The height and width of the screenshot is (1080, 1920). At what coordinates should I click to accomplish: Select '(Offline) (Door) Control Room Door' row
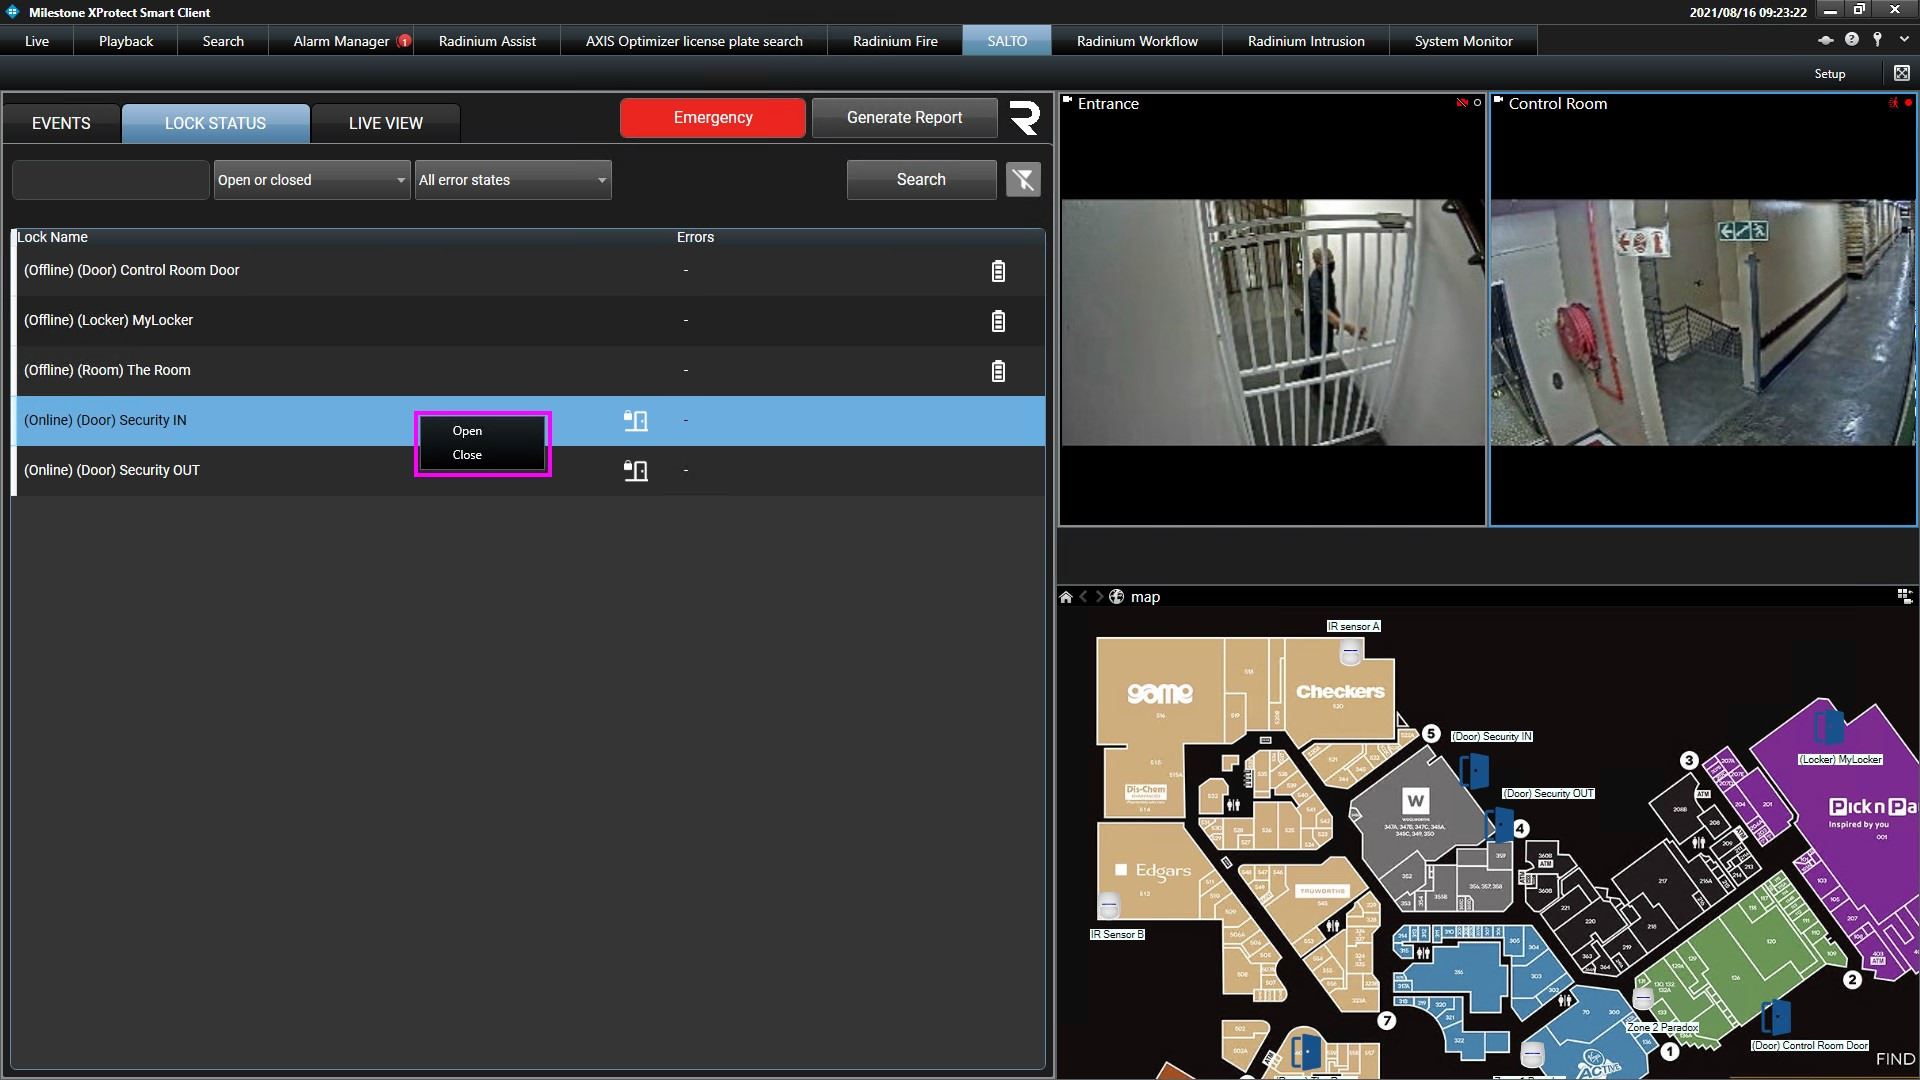coord(530,271)
